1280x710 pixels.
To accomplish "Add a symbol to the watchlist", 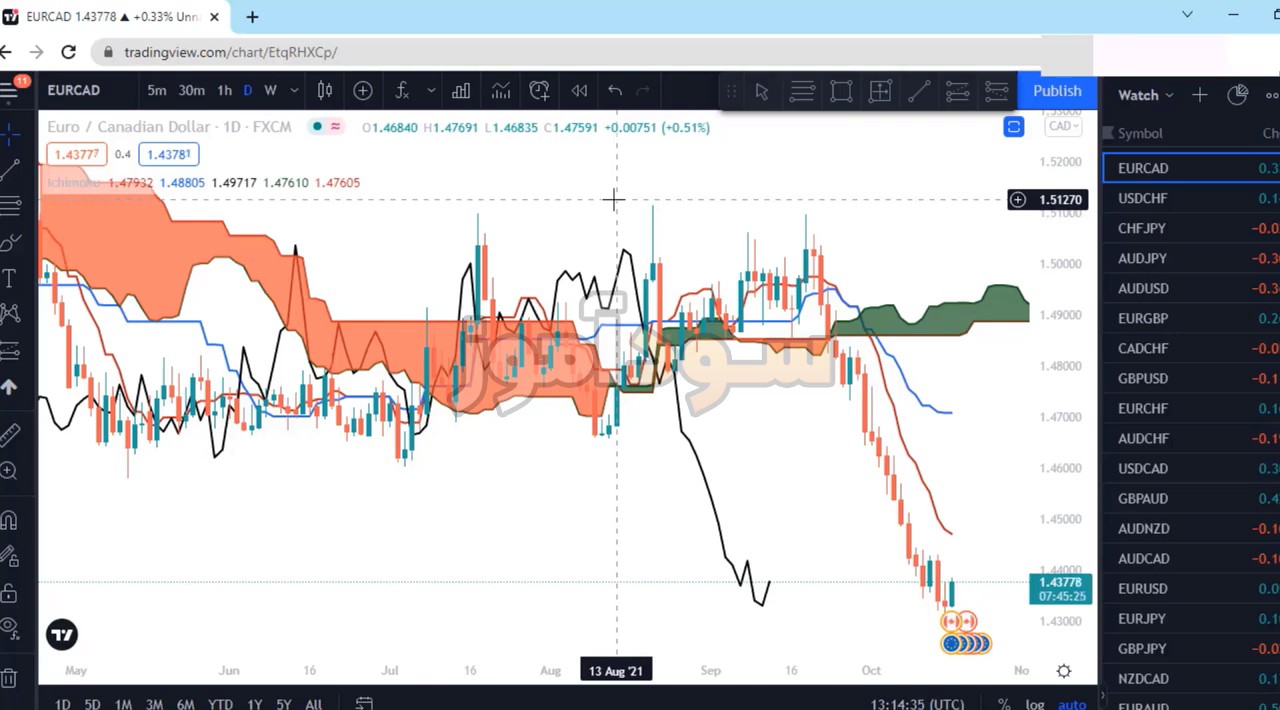I will [1200, 95].
